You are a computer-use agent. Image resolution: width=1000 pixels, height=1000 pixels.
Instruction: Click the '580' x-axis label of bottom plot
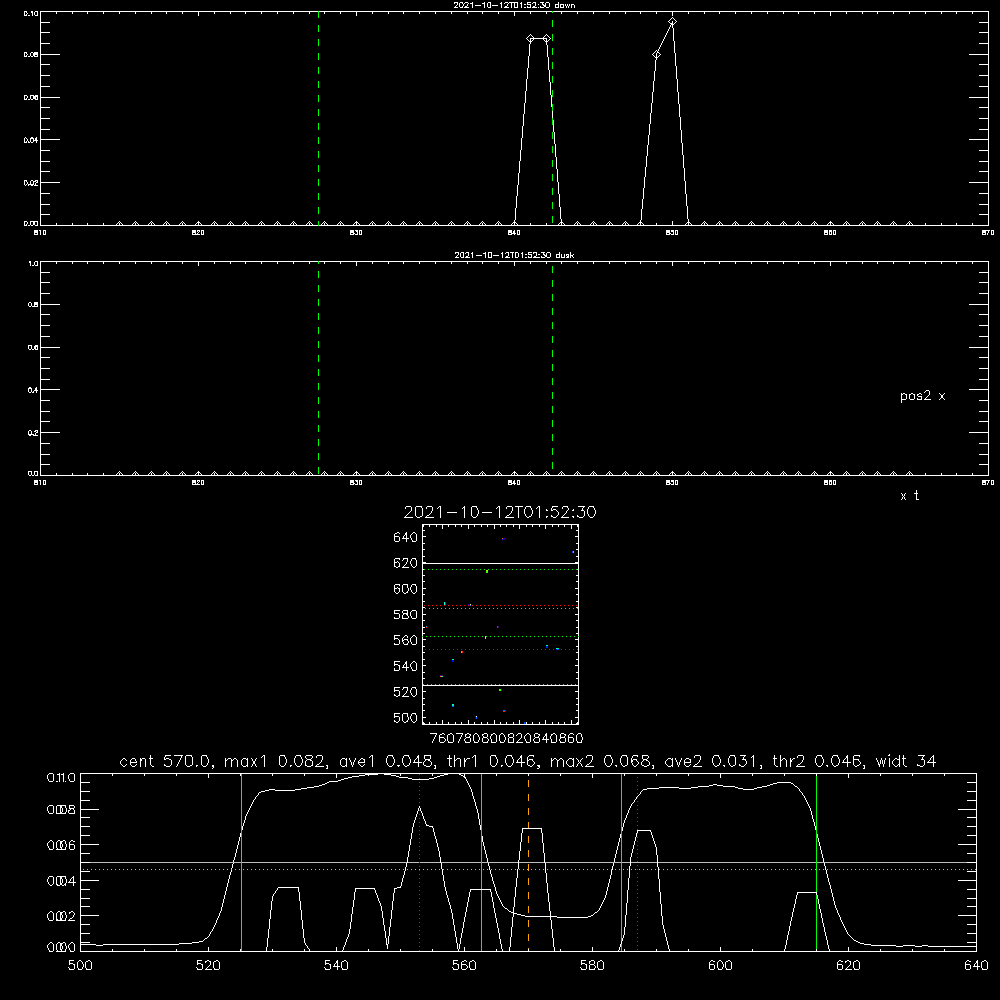pyautogui.click(x=592, y=966)
